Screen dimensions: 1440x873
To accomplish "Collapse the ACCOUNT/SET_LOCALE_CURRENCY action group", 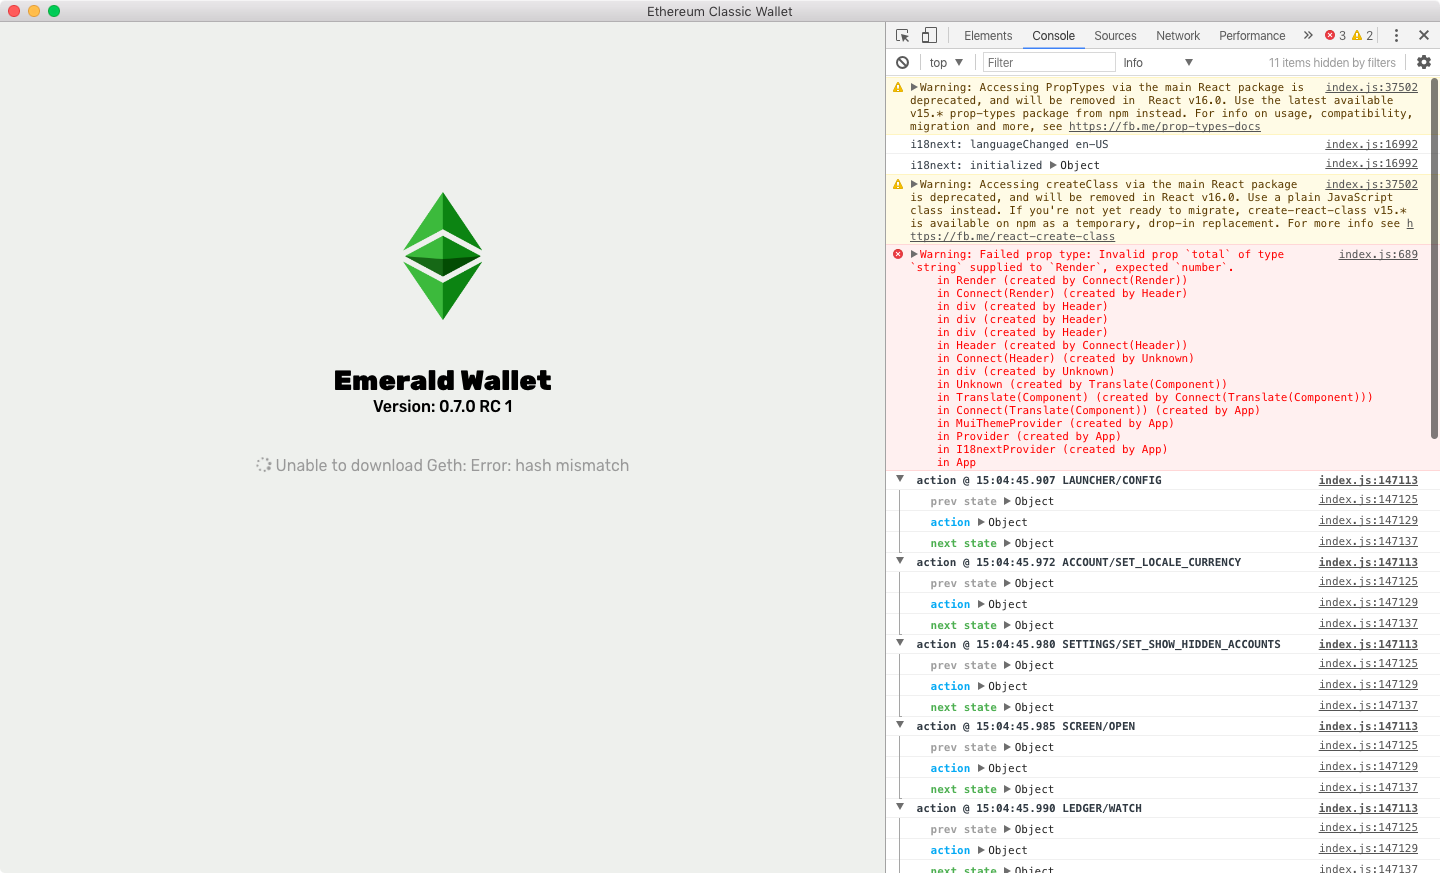I will 900,561.
